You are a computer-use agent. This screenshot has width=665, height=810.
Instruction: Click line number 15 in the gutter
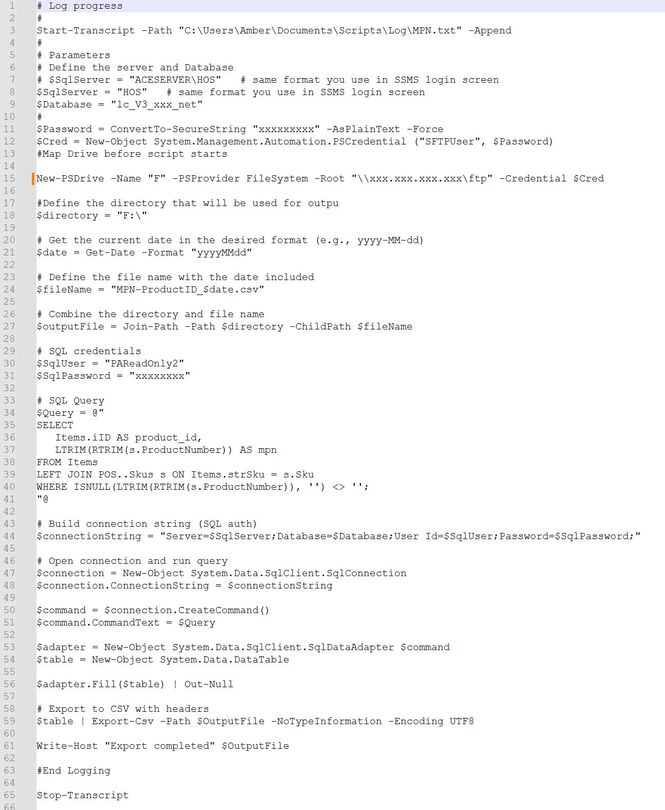(9, 178)
